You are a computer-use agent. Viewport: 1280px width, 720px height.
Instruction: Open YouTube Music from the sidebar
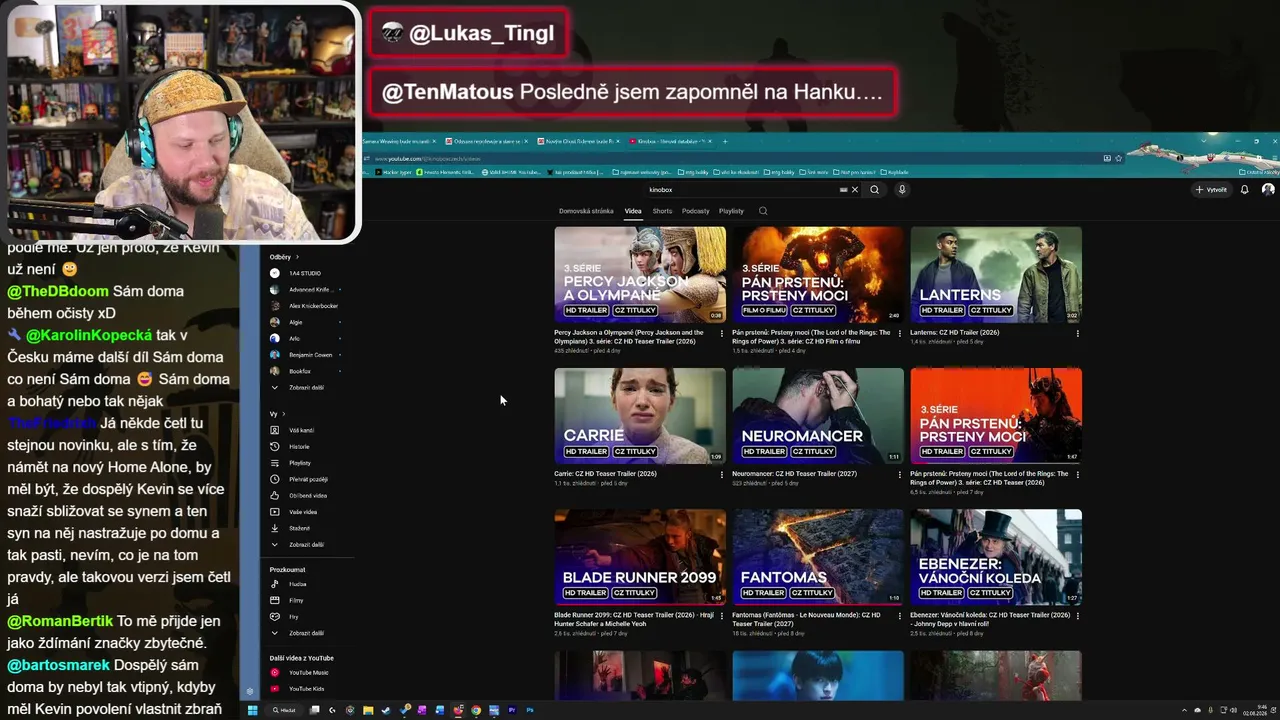[x=308, y=673]
